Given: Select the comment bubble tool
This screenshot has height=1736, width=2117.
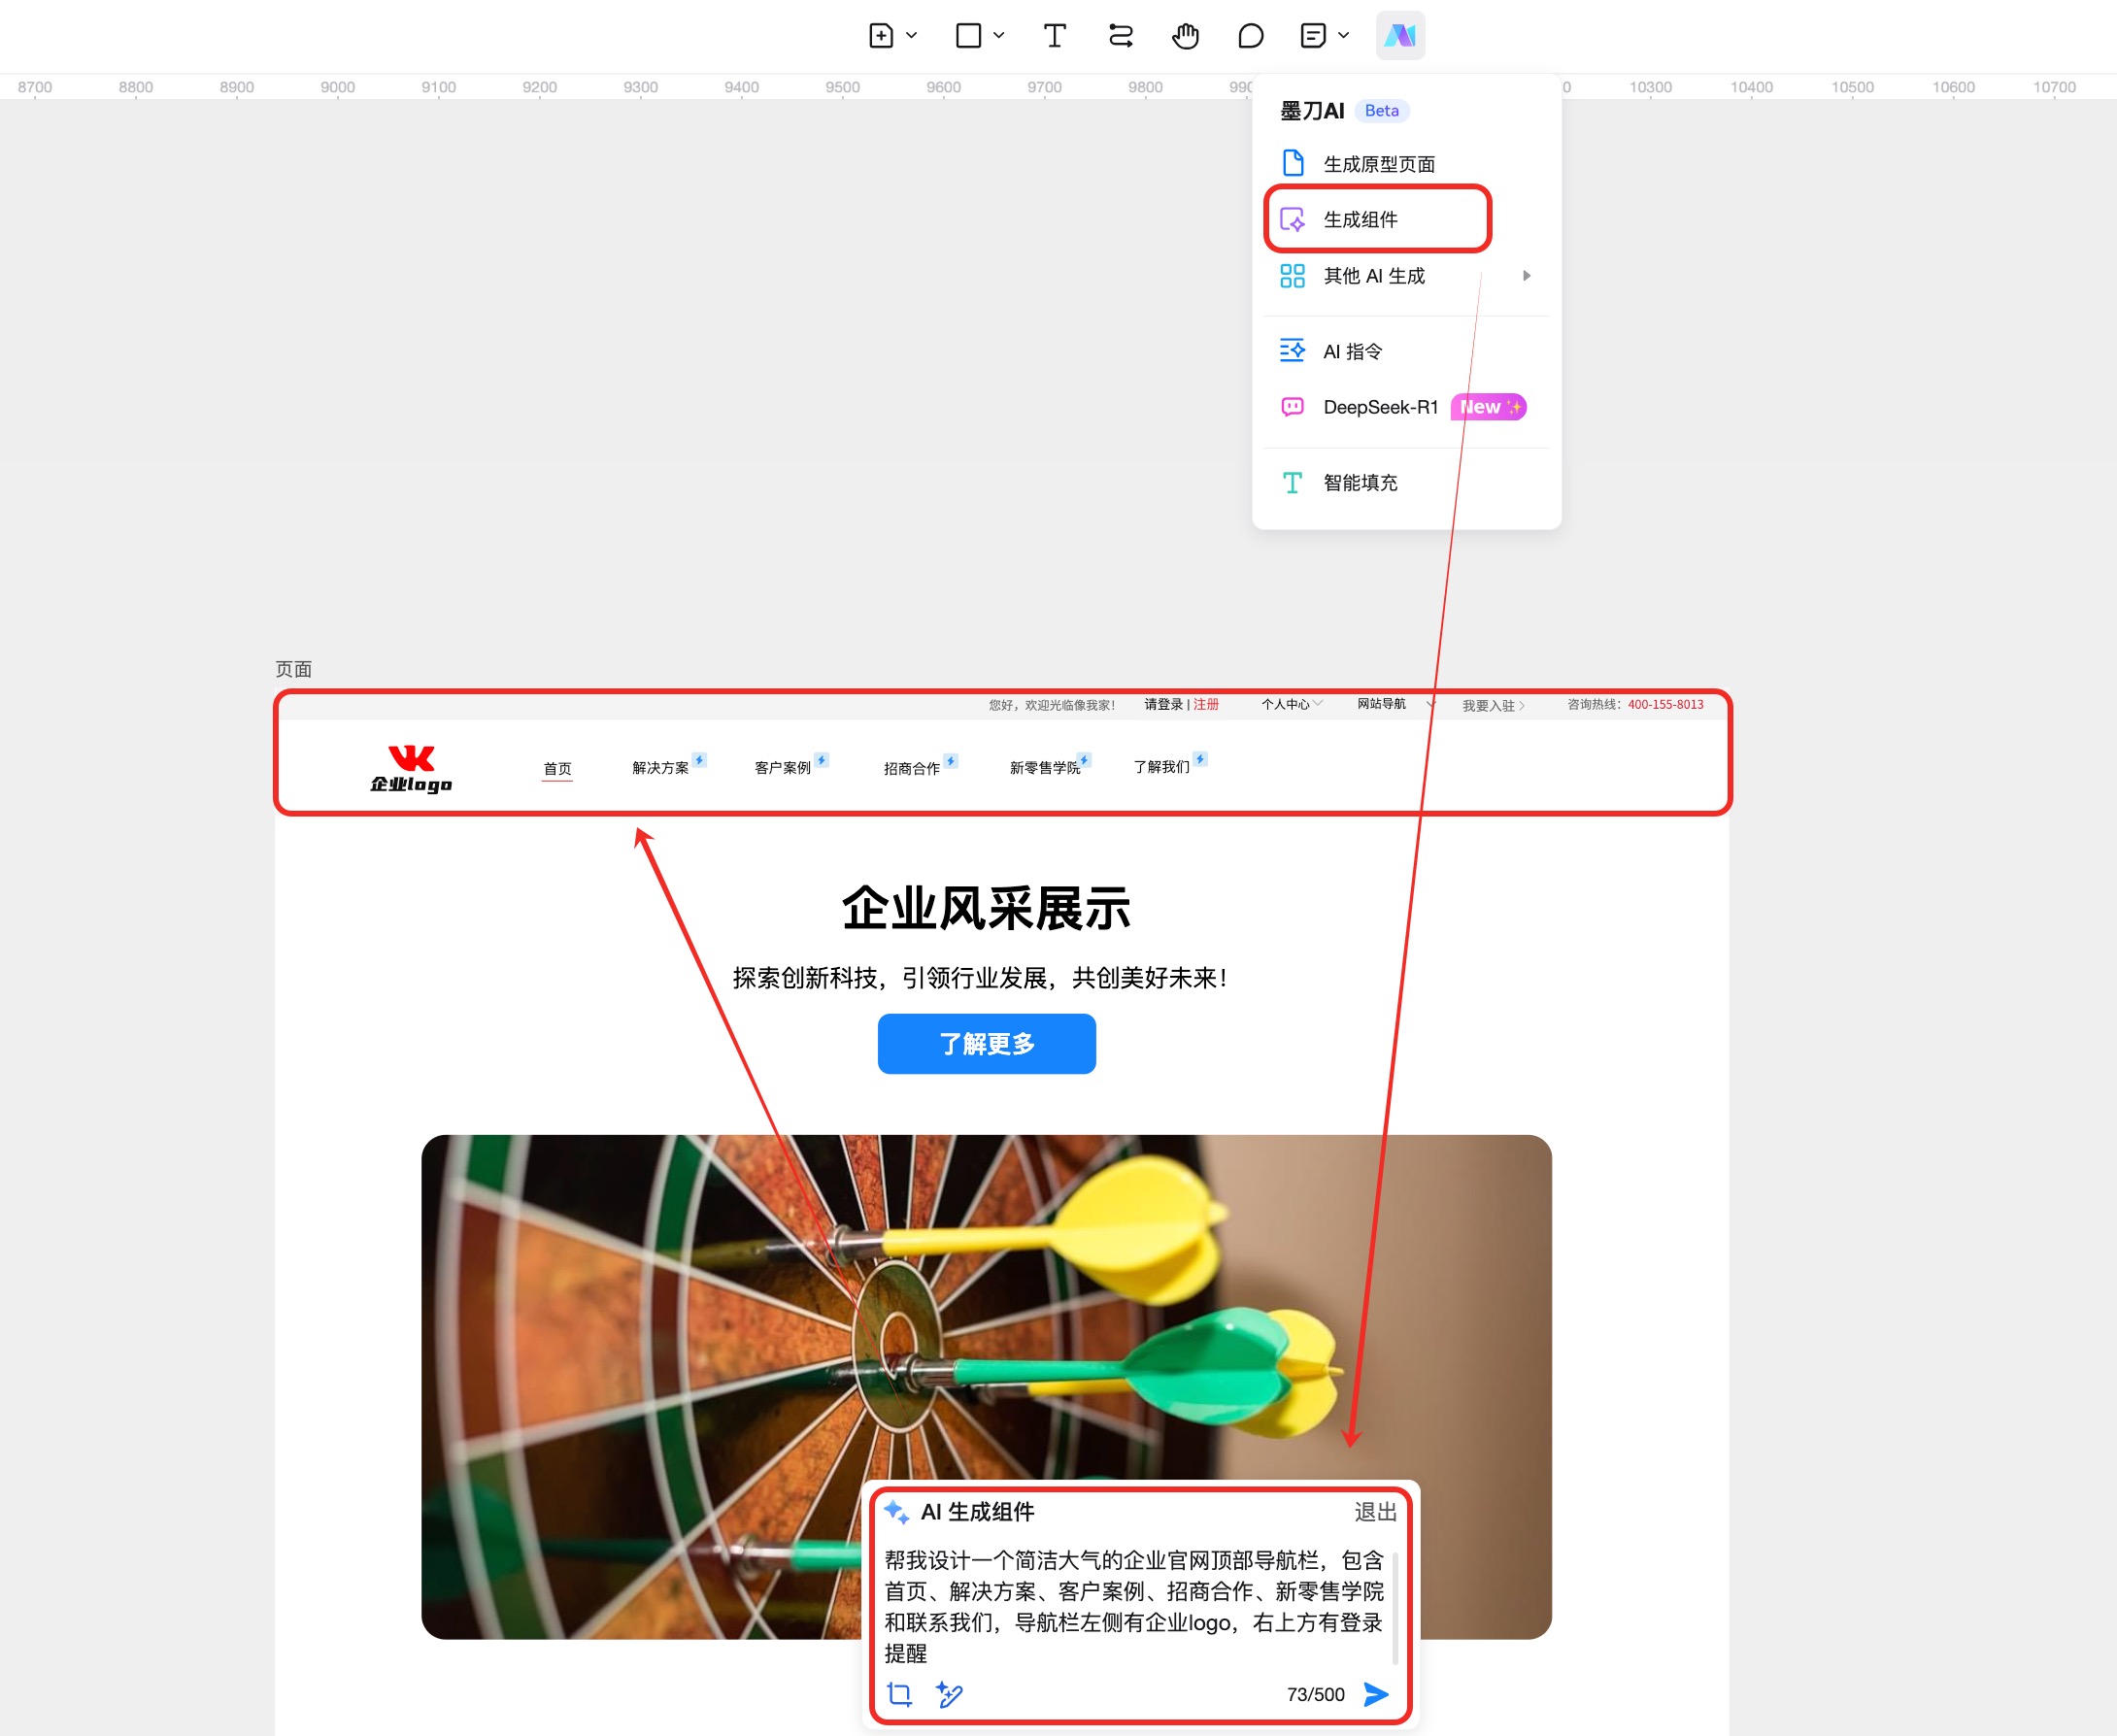Looking at the screenshot, I should 1250,36.
